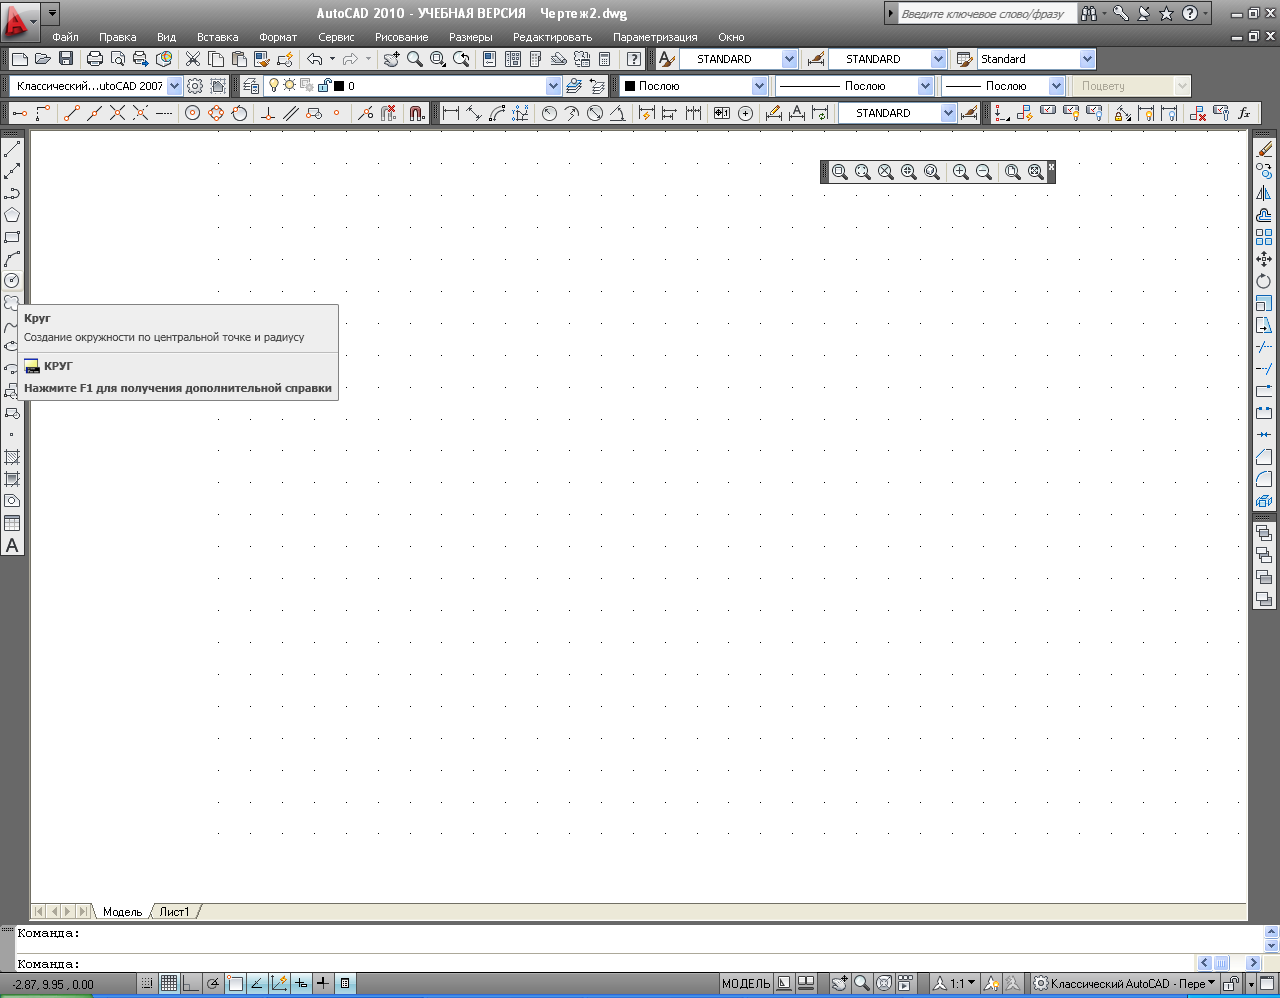1280x998 pixels.
Task: Toggle Snap mode in the status bar
Action: pos(147,984)
